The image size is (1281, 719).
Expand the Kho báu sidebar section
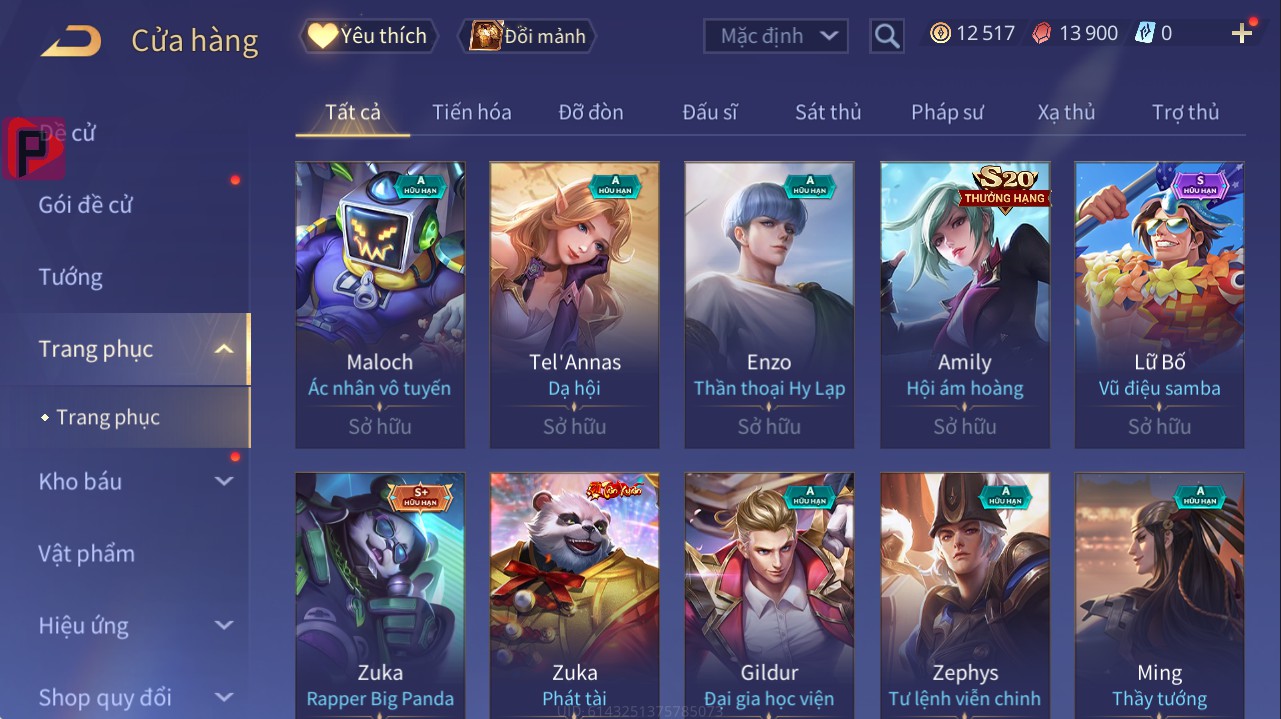coord(224,481)
